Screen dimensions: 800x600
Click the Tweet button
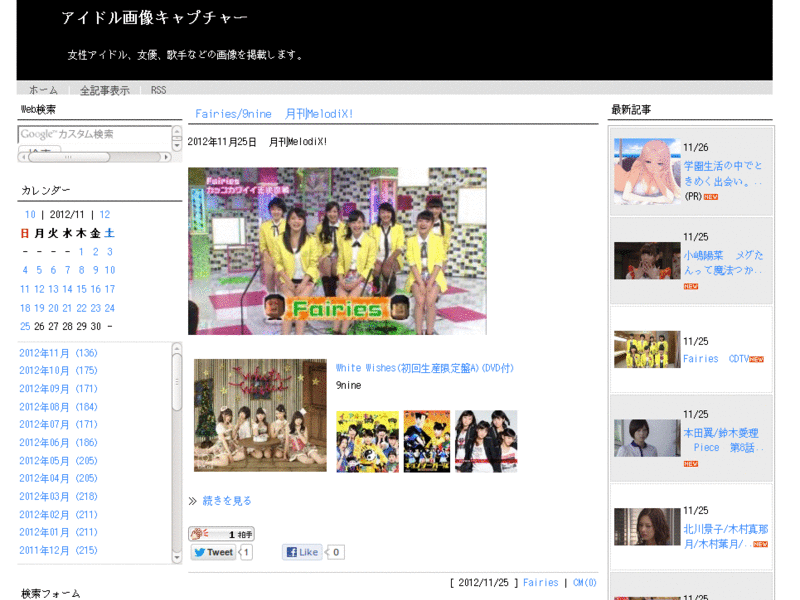coord(214,552)
